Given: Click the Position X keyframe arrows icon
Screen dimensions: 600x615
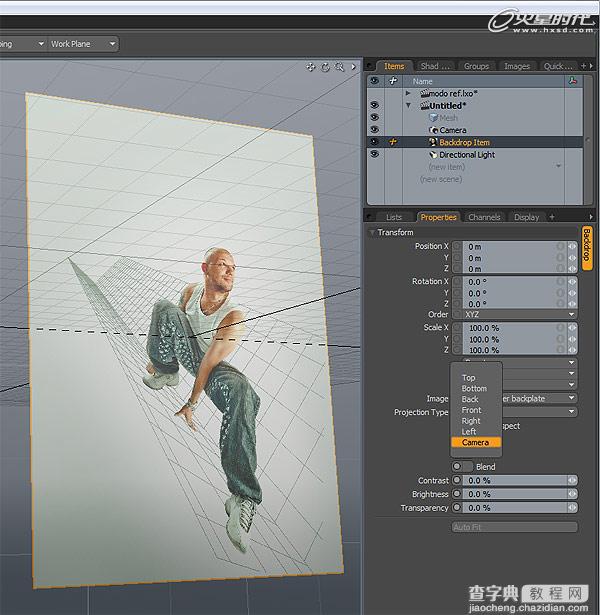Looking at the screenshot, I should (573, 246).
